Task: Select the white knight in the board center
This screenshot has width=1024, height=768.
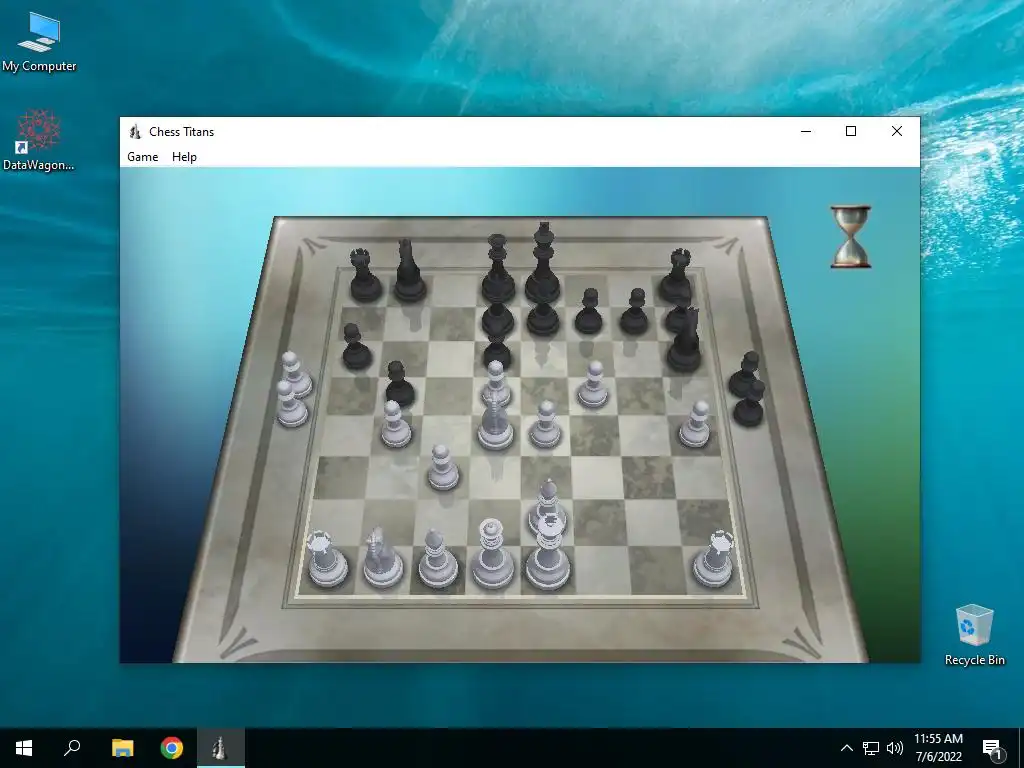Action: click(x=495, y=424)
